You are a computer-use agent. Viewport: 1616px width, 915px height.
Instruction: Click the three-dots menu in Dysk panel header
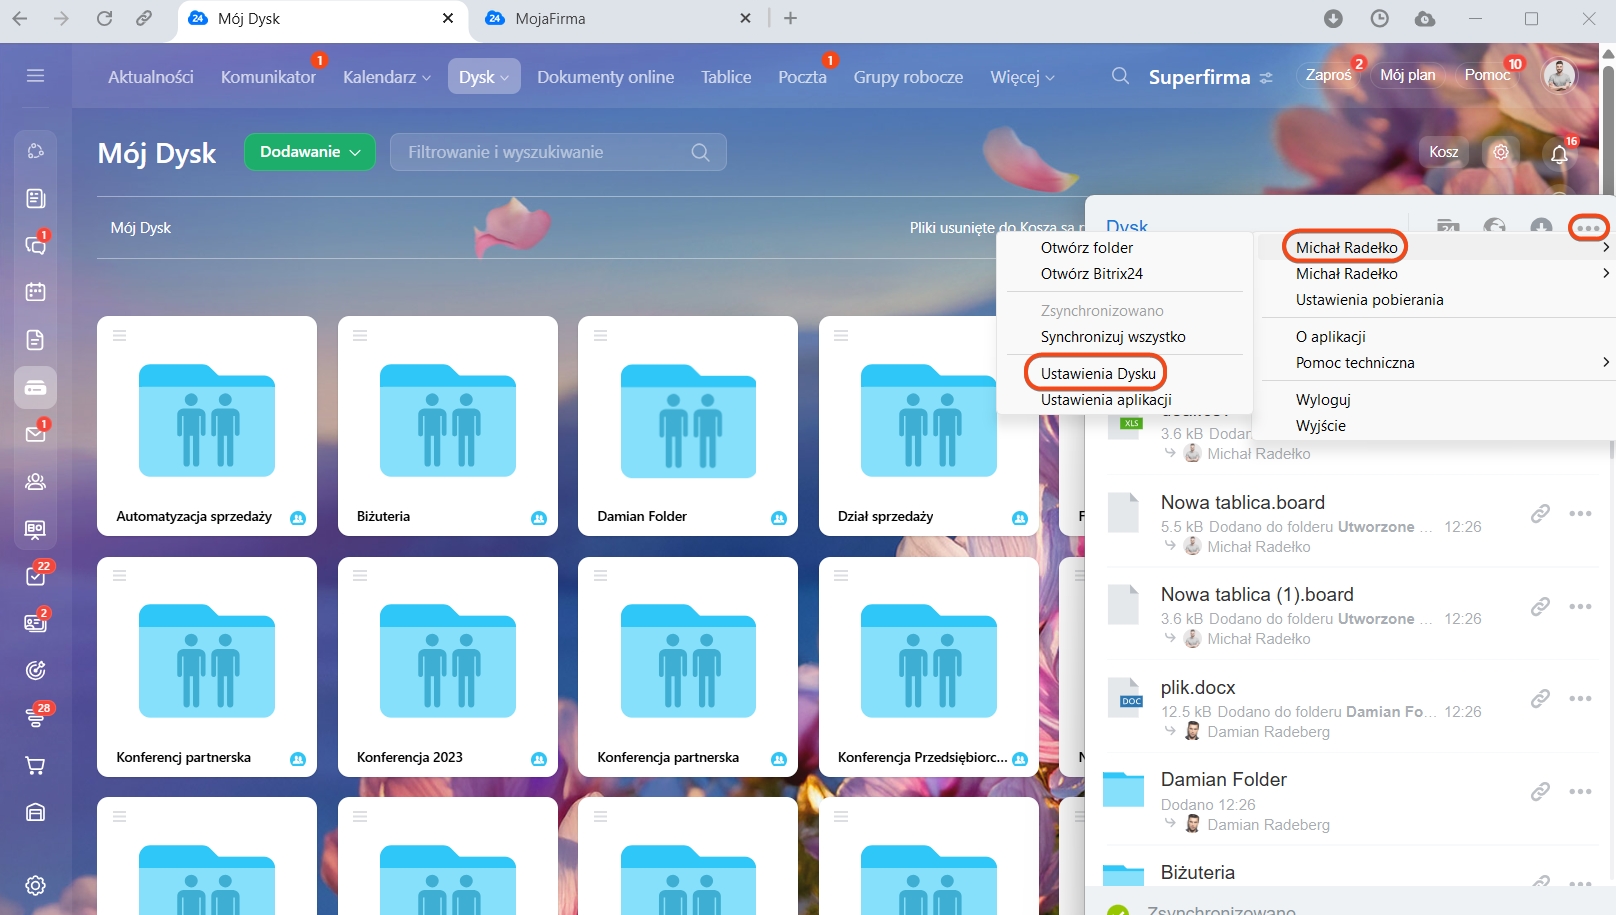(x=1588, y=228)
